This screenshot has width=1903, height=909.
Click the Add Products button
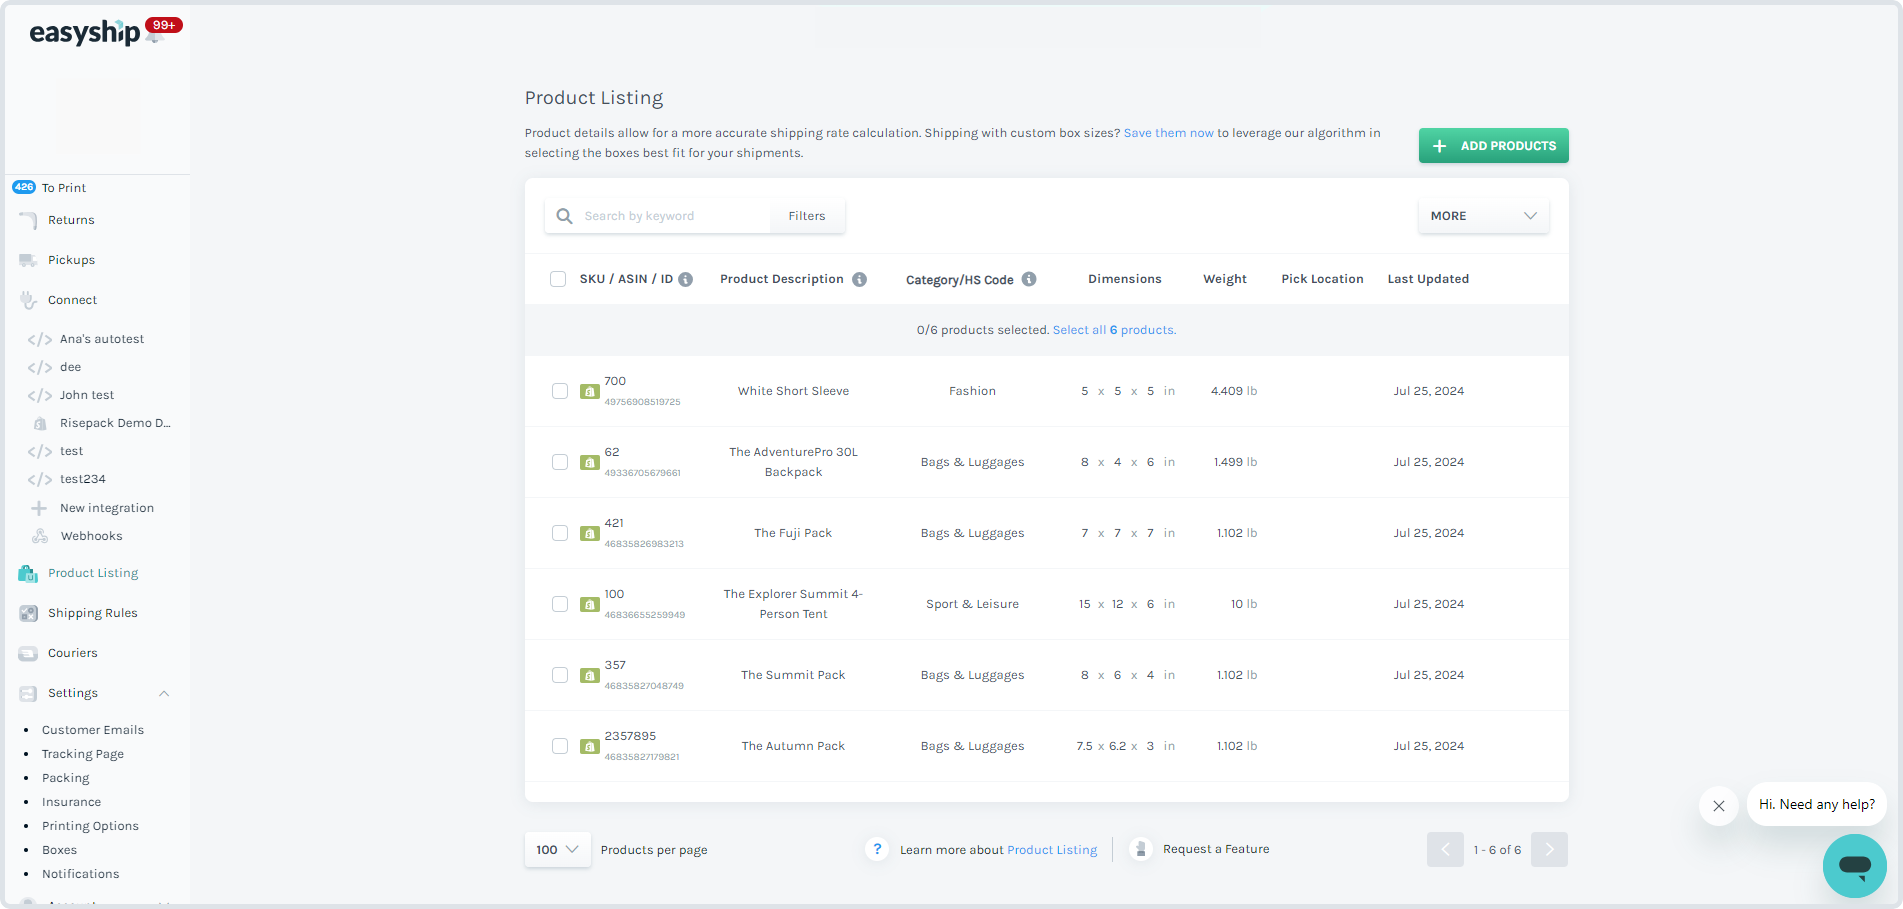click(1493, 146)
